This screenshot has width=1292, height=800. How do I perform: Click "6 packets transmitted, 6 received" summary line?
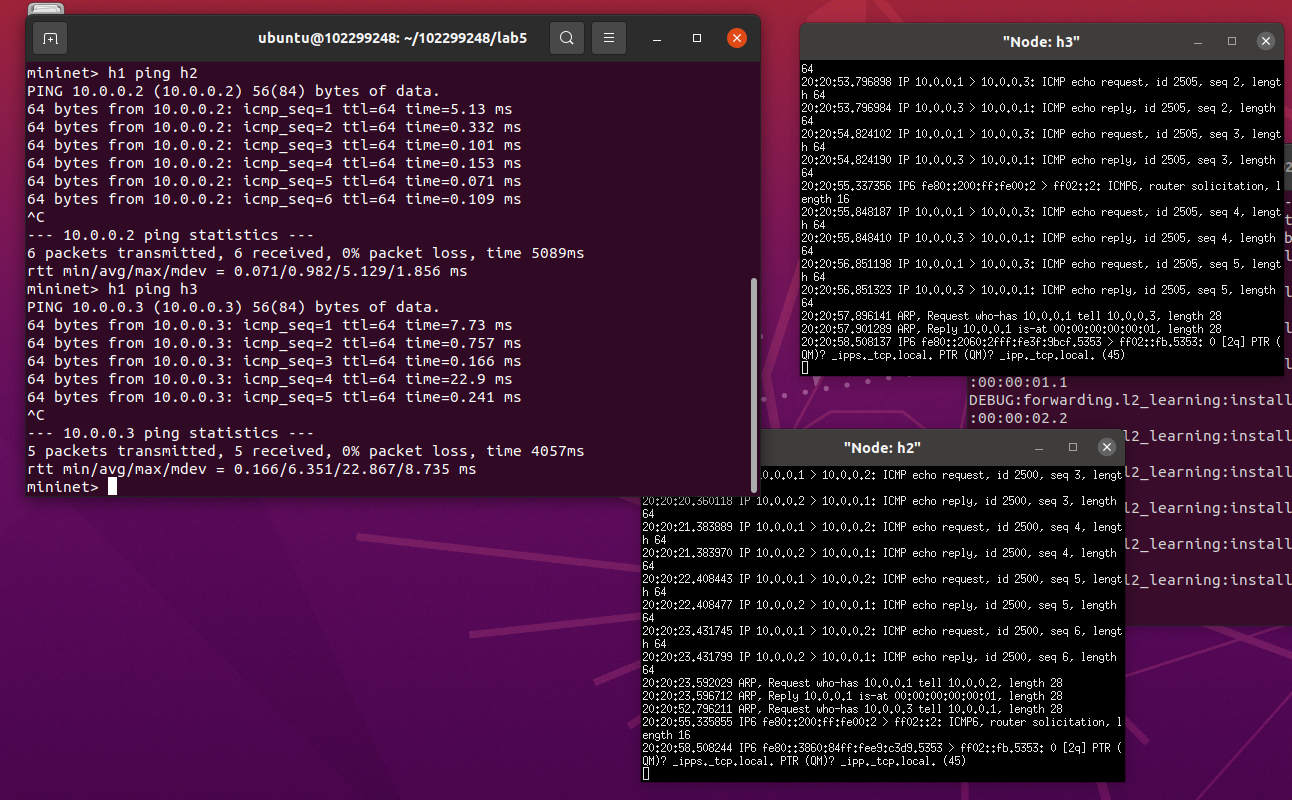306,253
